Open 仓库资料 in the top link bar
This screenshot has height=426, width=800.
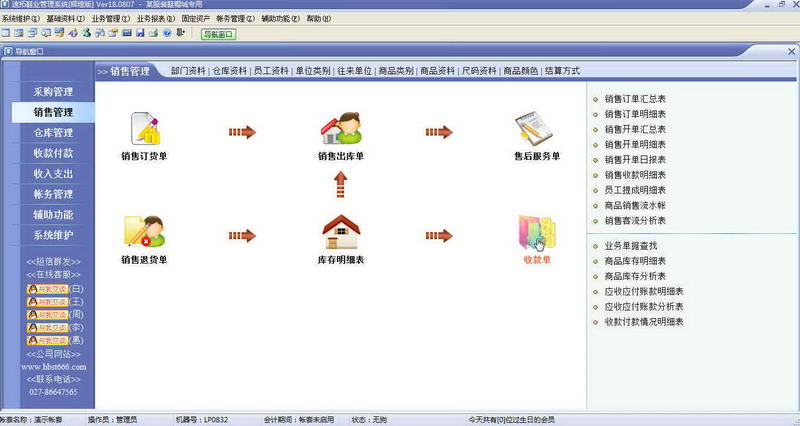coord(230,71)
